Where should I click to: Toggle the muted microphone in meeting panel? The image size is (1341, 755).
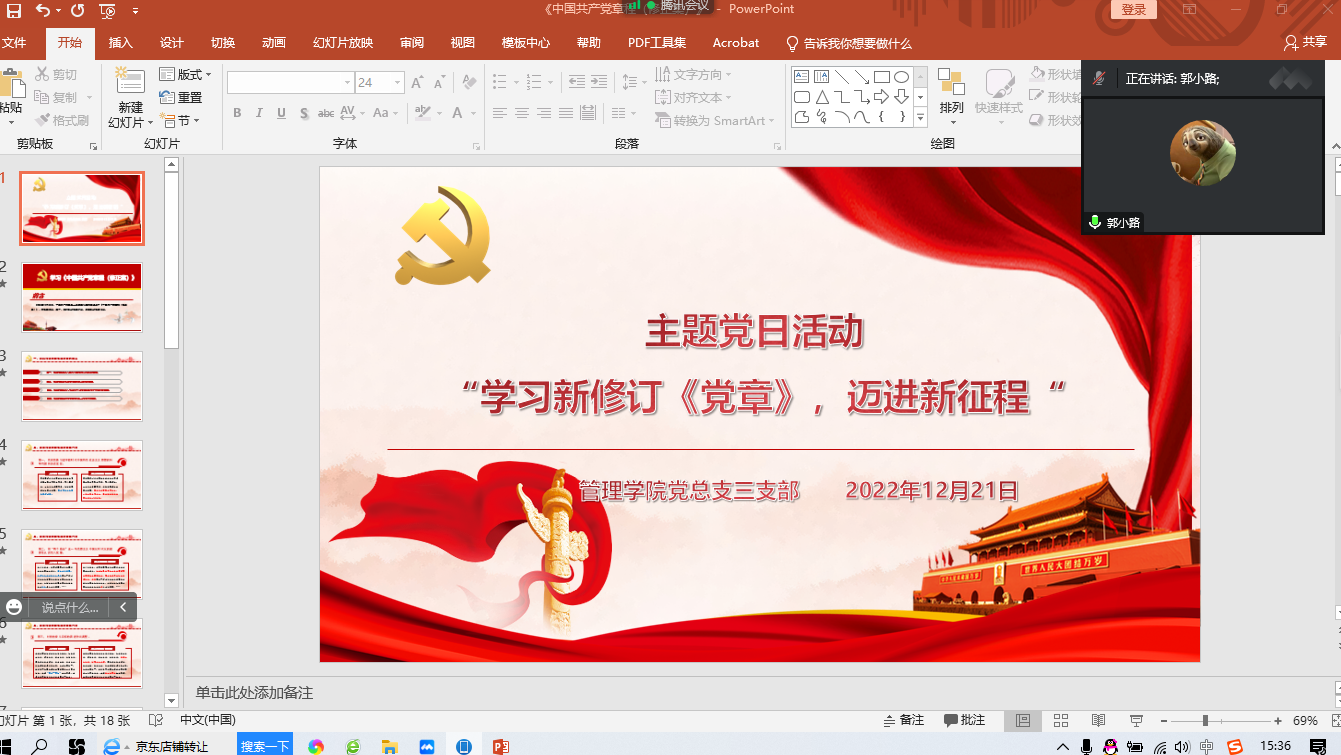[x=1098, y=78]
